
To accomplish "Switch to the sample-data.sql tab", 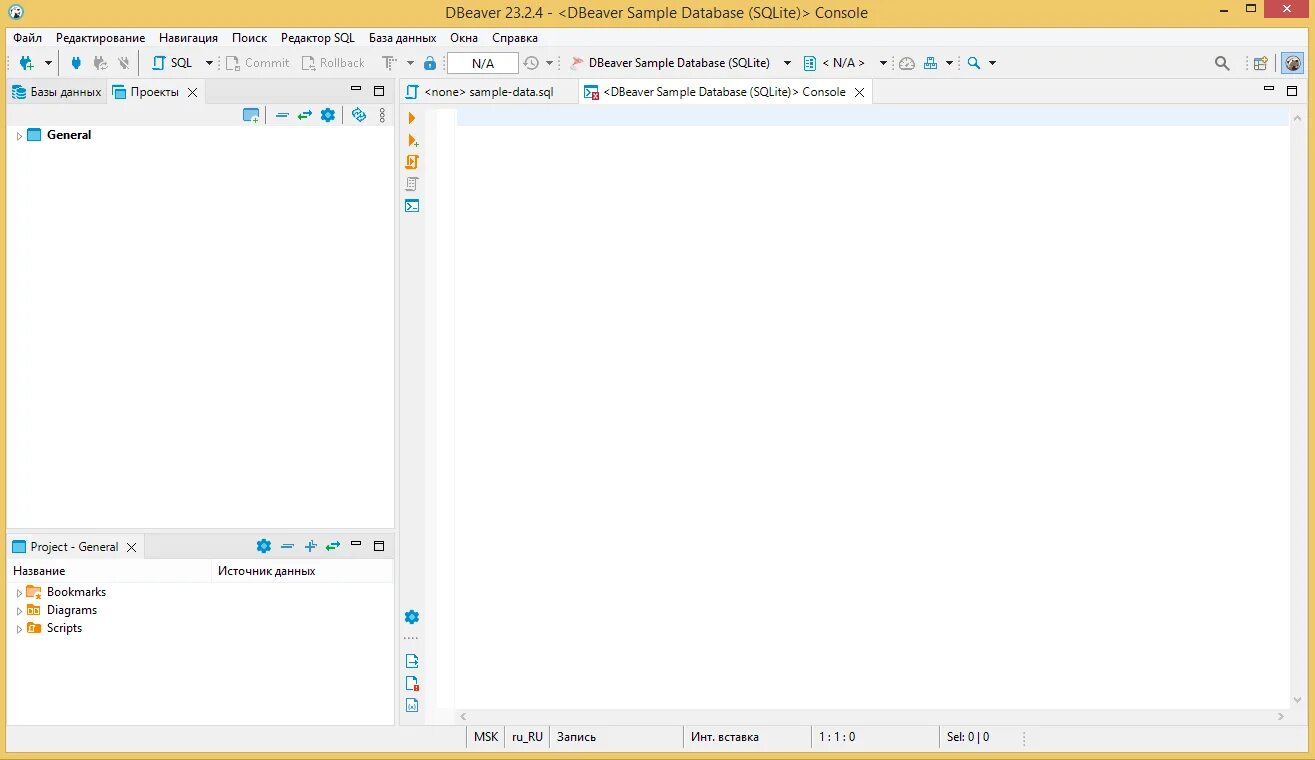I will pos(478,92).
